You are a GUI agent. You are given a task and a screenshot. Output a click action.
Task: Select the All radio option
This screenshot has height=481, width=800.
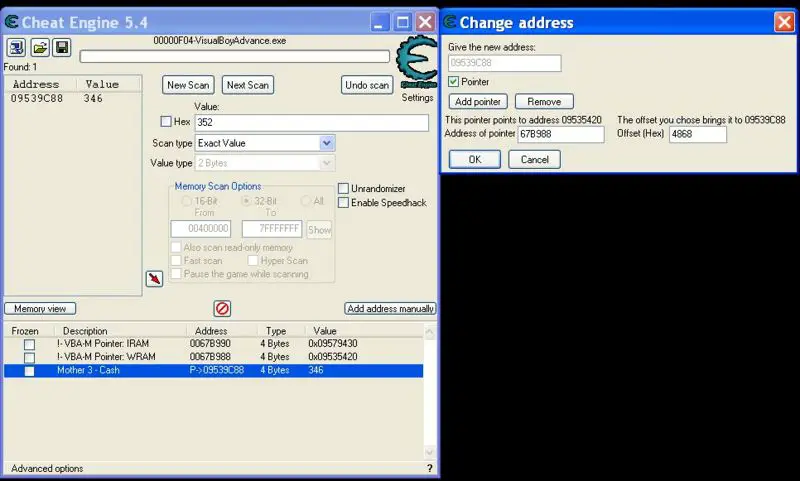[x=306, y=201]
